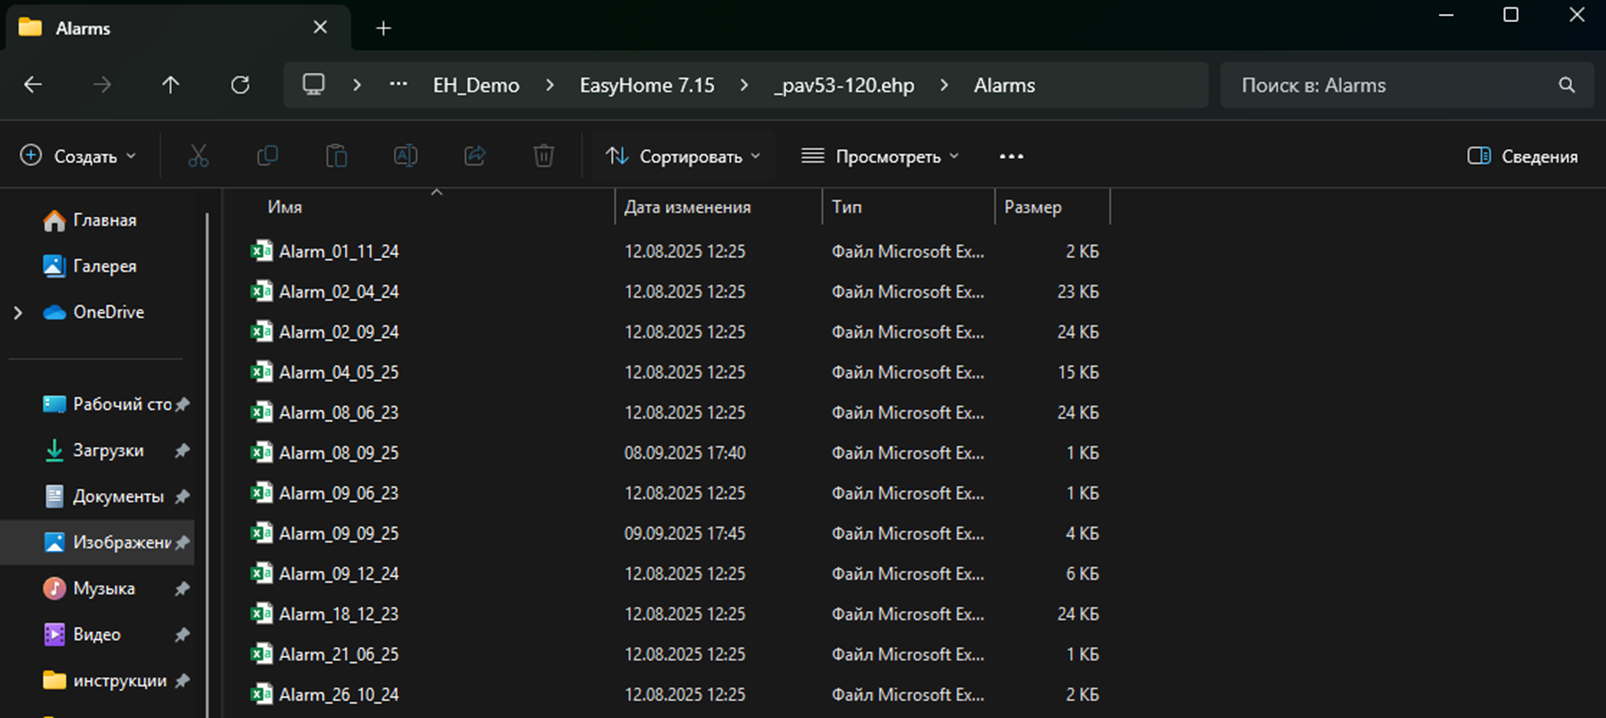Viewport: 1606px width, 718px height.
Task: Open the Просмотреть view dropdown
Action: point(880,156)
